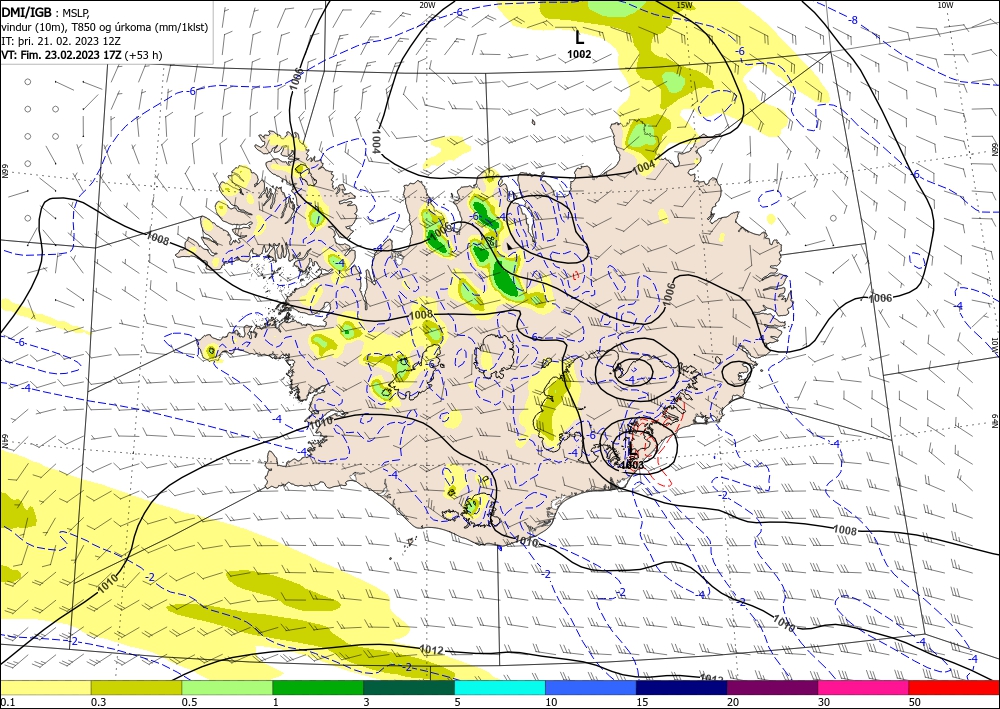Click the olive 0.3–0.5 legend swatch
Screen dimensions: 1000x709
tap(136, 687)
